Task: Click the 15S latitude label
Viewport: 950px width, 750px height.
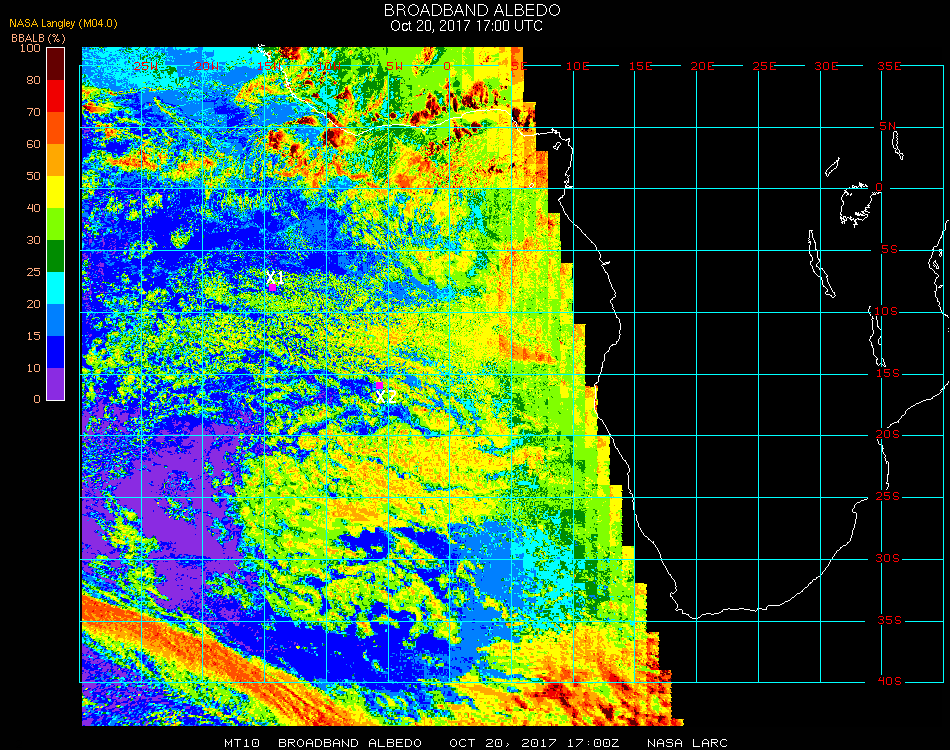Action: 888,373
